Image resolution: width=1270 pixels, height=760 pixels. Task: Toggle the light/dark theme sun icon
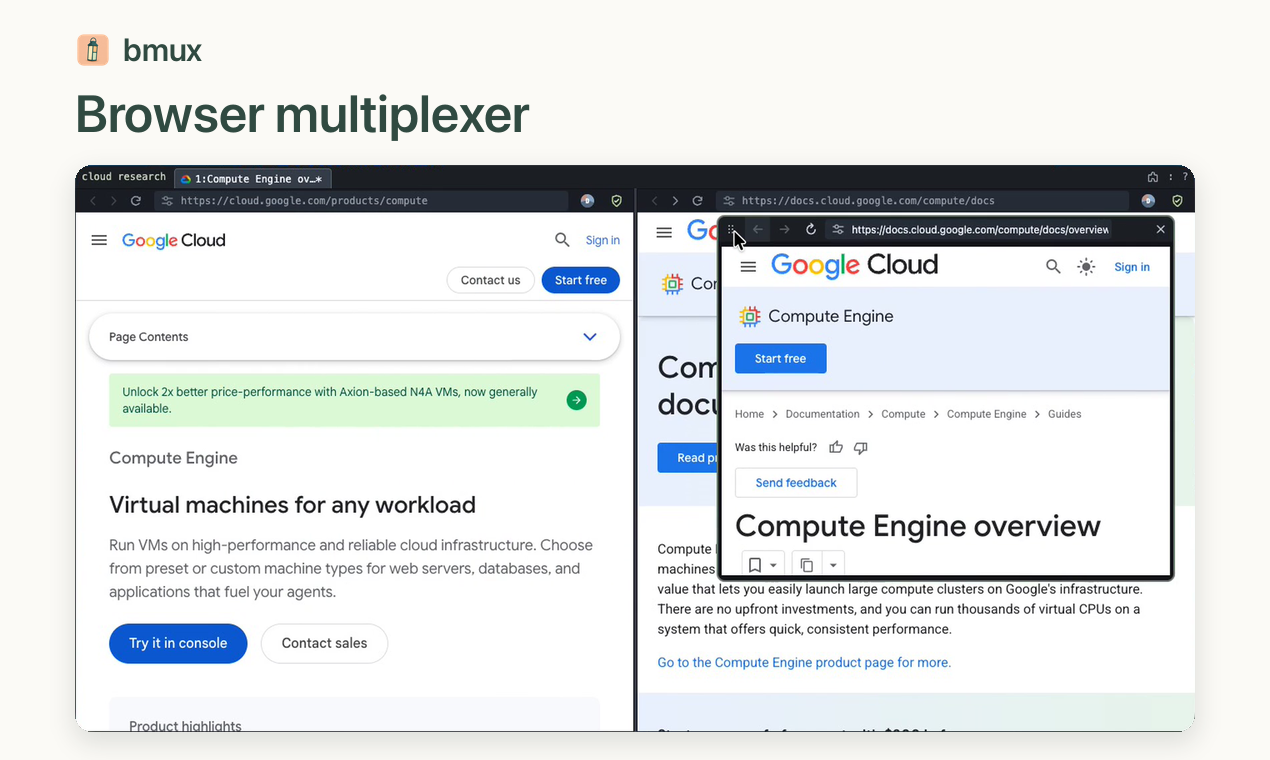point(1086,267)
